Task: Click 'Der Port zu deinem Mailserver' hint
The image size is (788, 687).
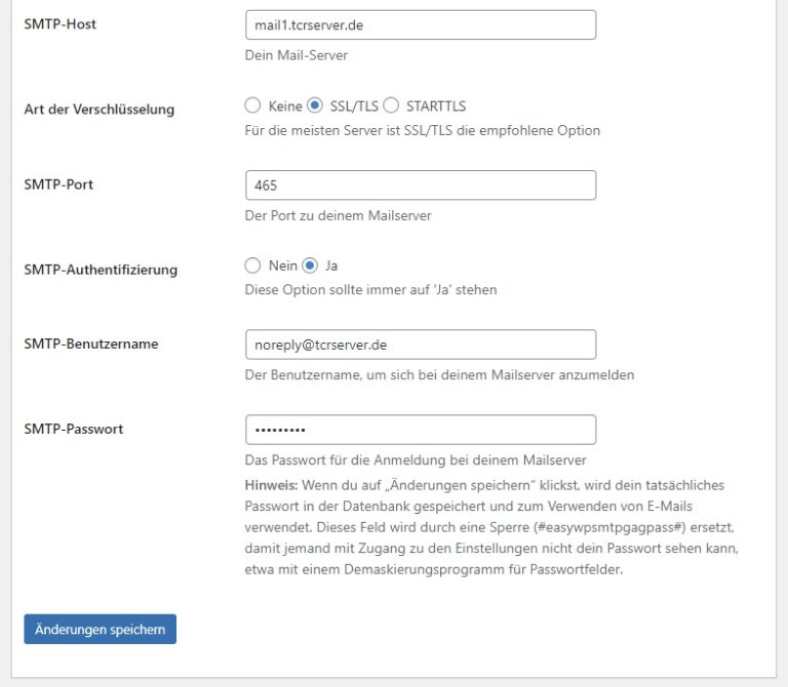Action: tap(338, 215)
